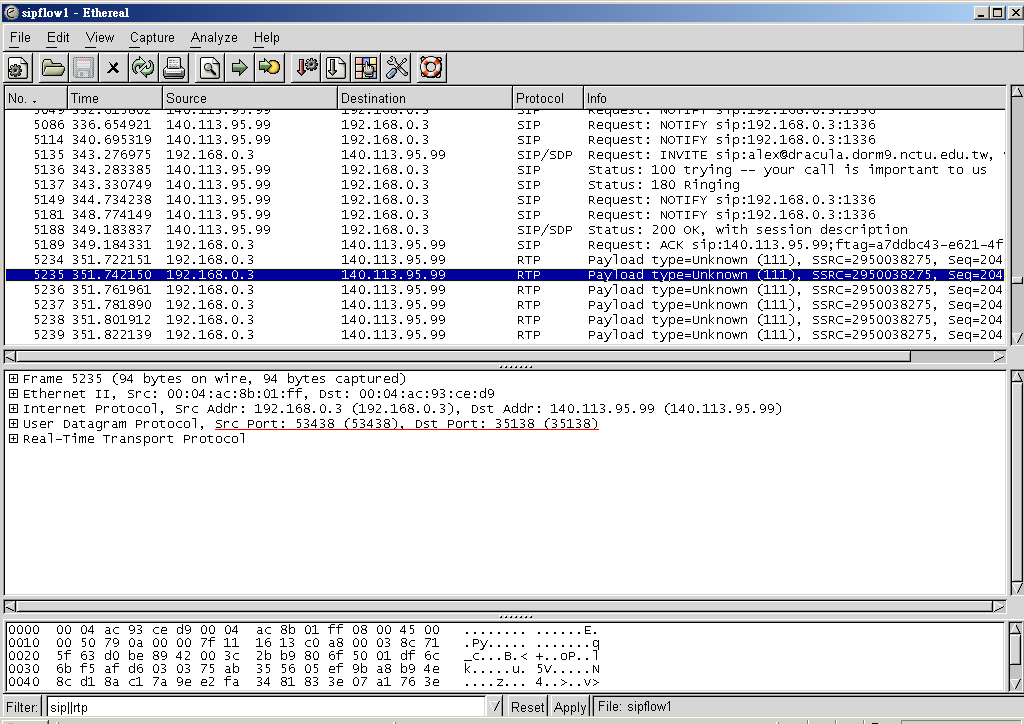Click the Start Capture toolbar icon
Screen dimensions: 1024x724
[x=18, y=68]
